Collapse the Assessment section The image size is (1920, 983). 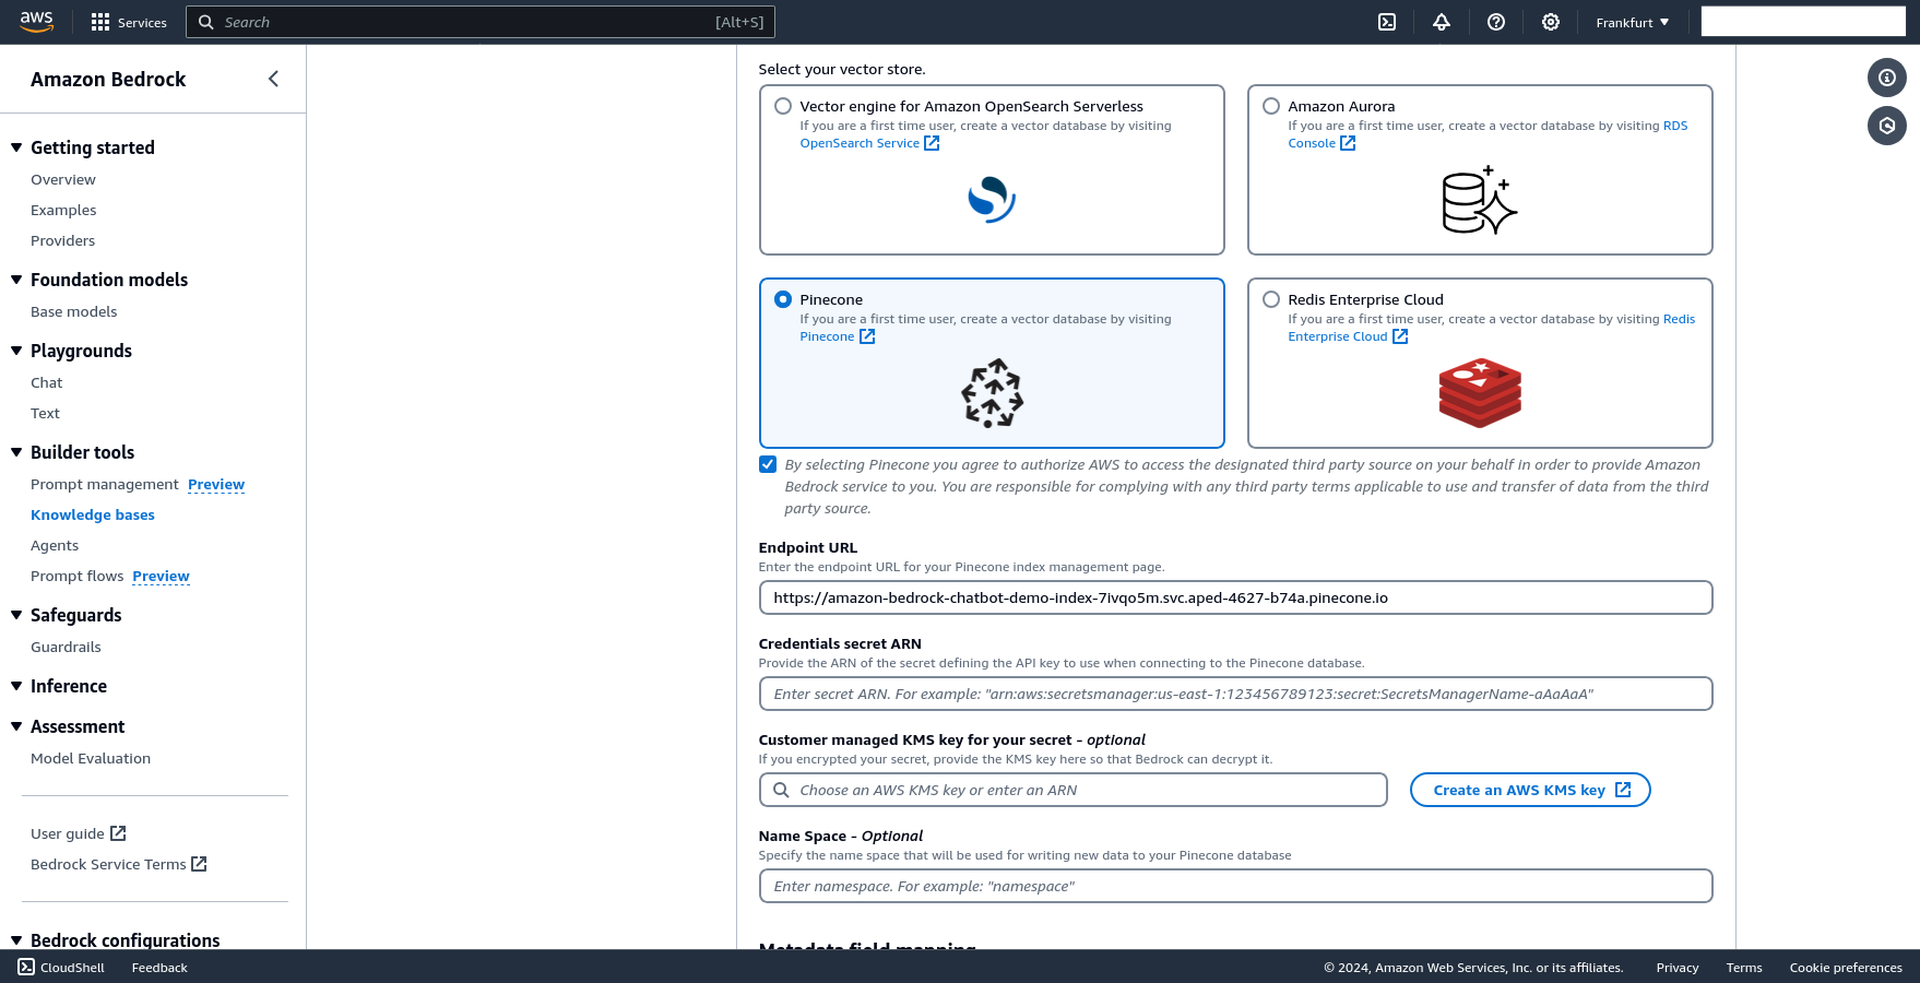17,726
